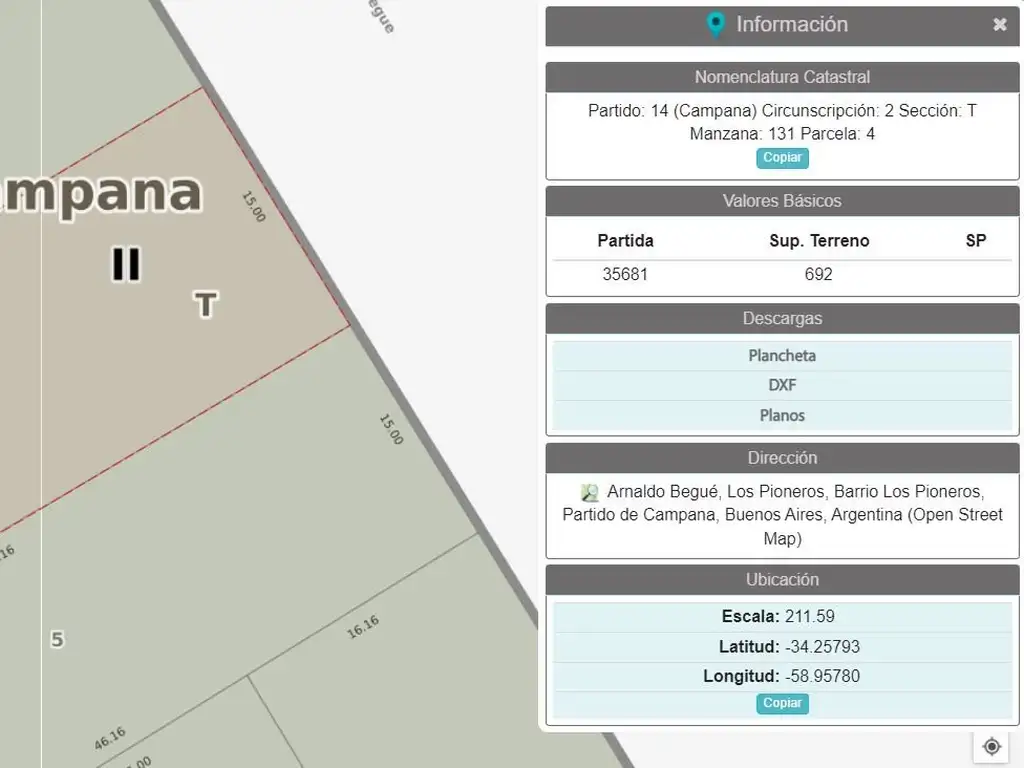Copy the Nomenclatura Catastral data

click(x=782, y=158)
